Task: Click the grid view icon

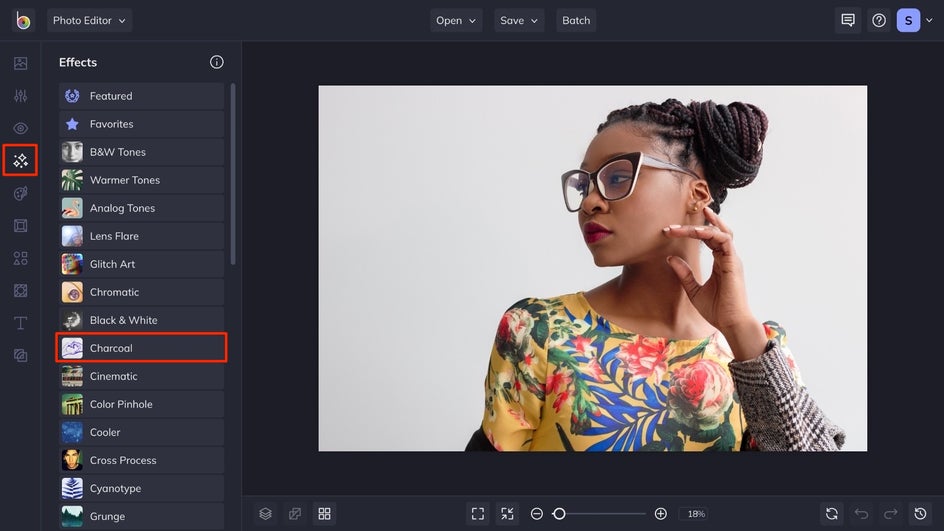Action: [324, 514]
